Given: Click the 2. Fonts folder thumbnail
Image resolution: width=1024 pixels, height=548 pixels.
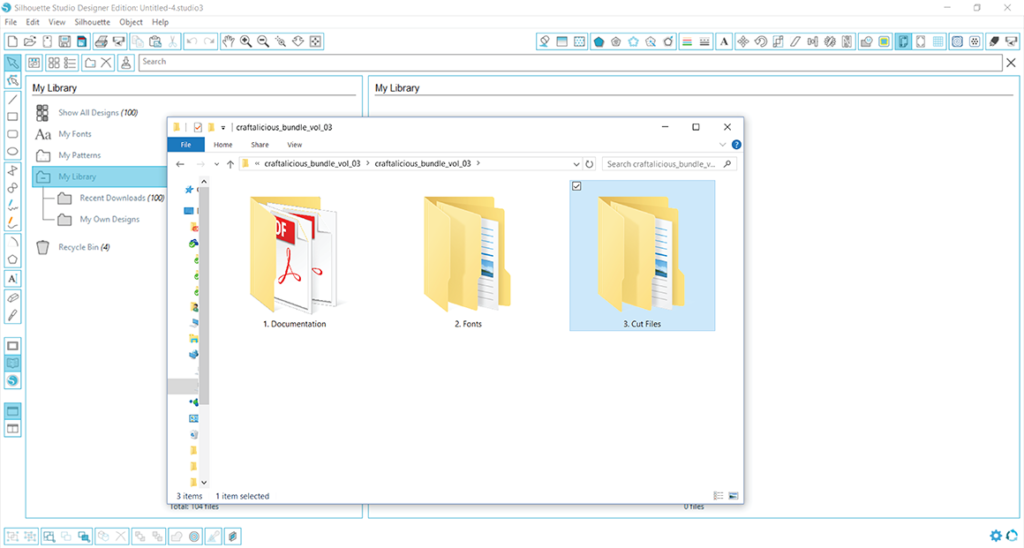Looking at the screenshot, I should pyautogui.click(x=468, y=256).
